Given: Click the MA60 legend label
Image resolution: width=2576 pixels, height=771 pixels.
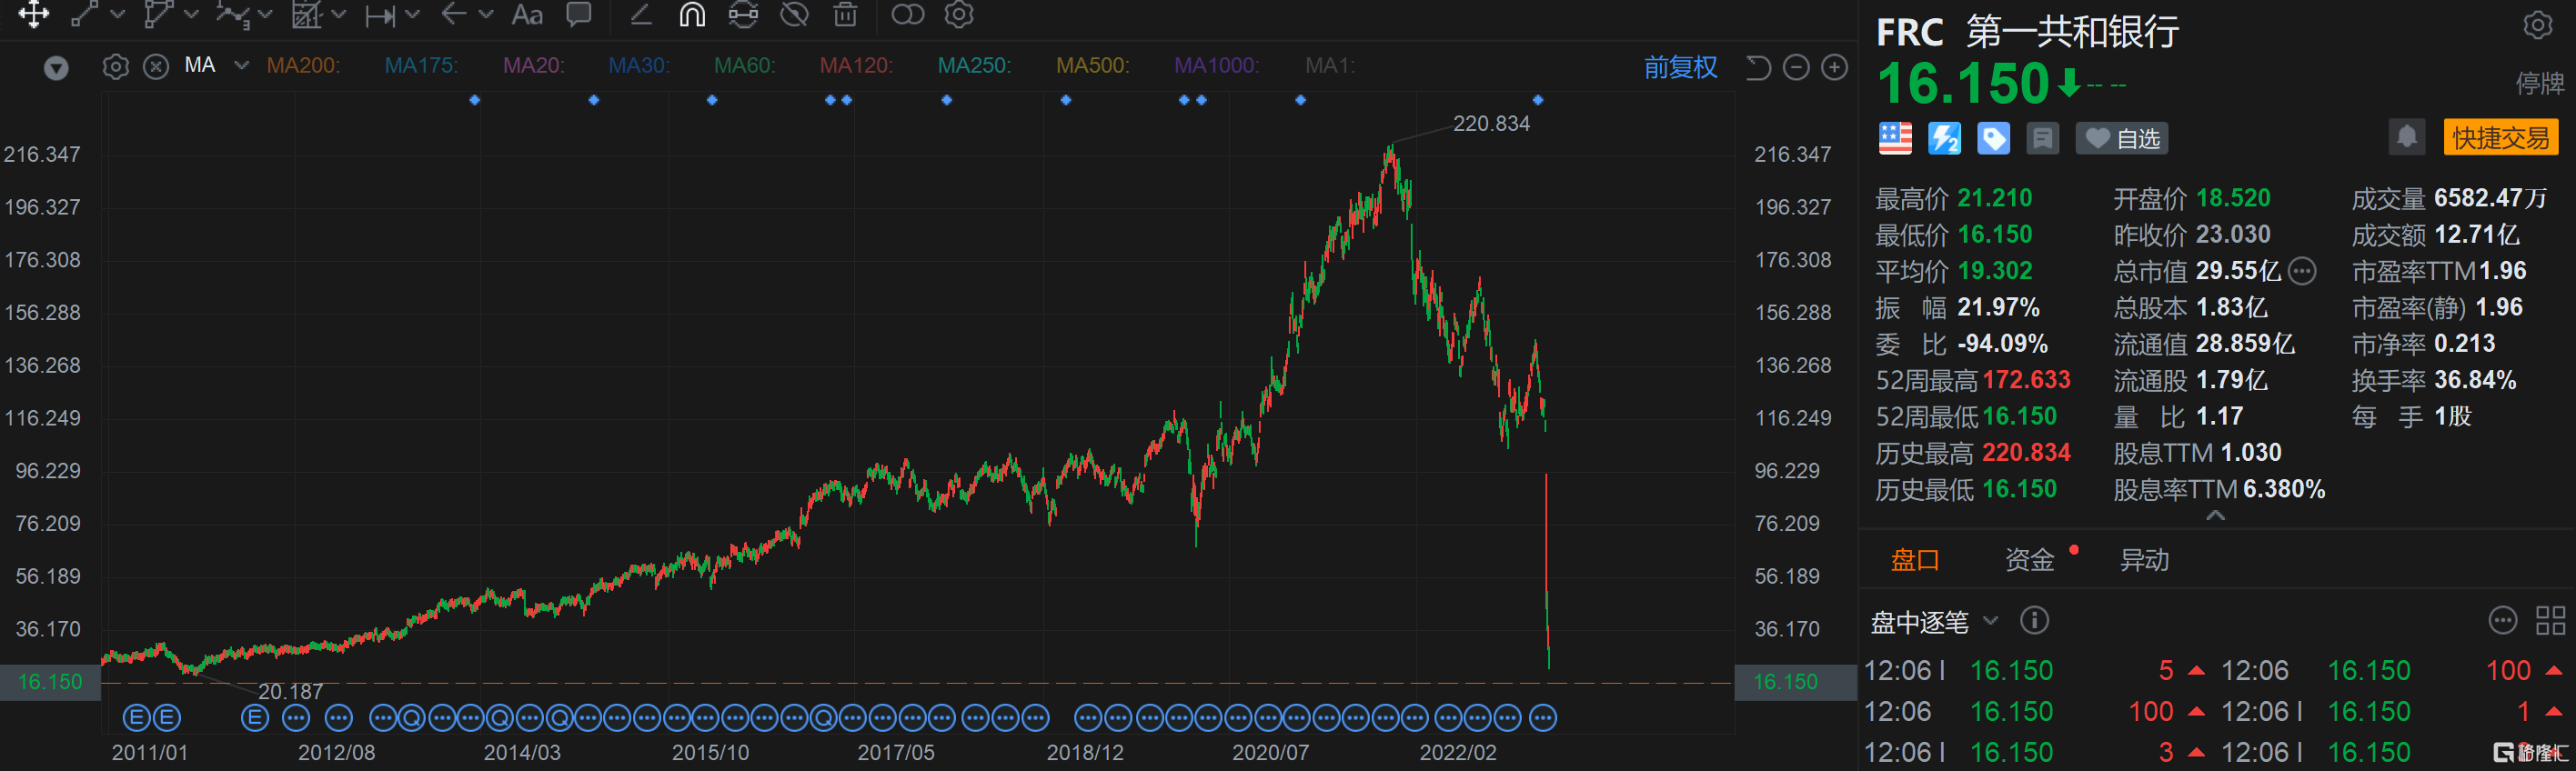Looking at the screenshot, I should coord(744,66).
